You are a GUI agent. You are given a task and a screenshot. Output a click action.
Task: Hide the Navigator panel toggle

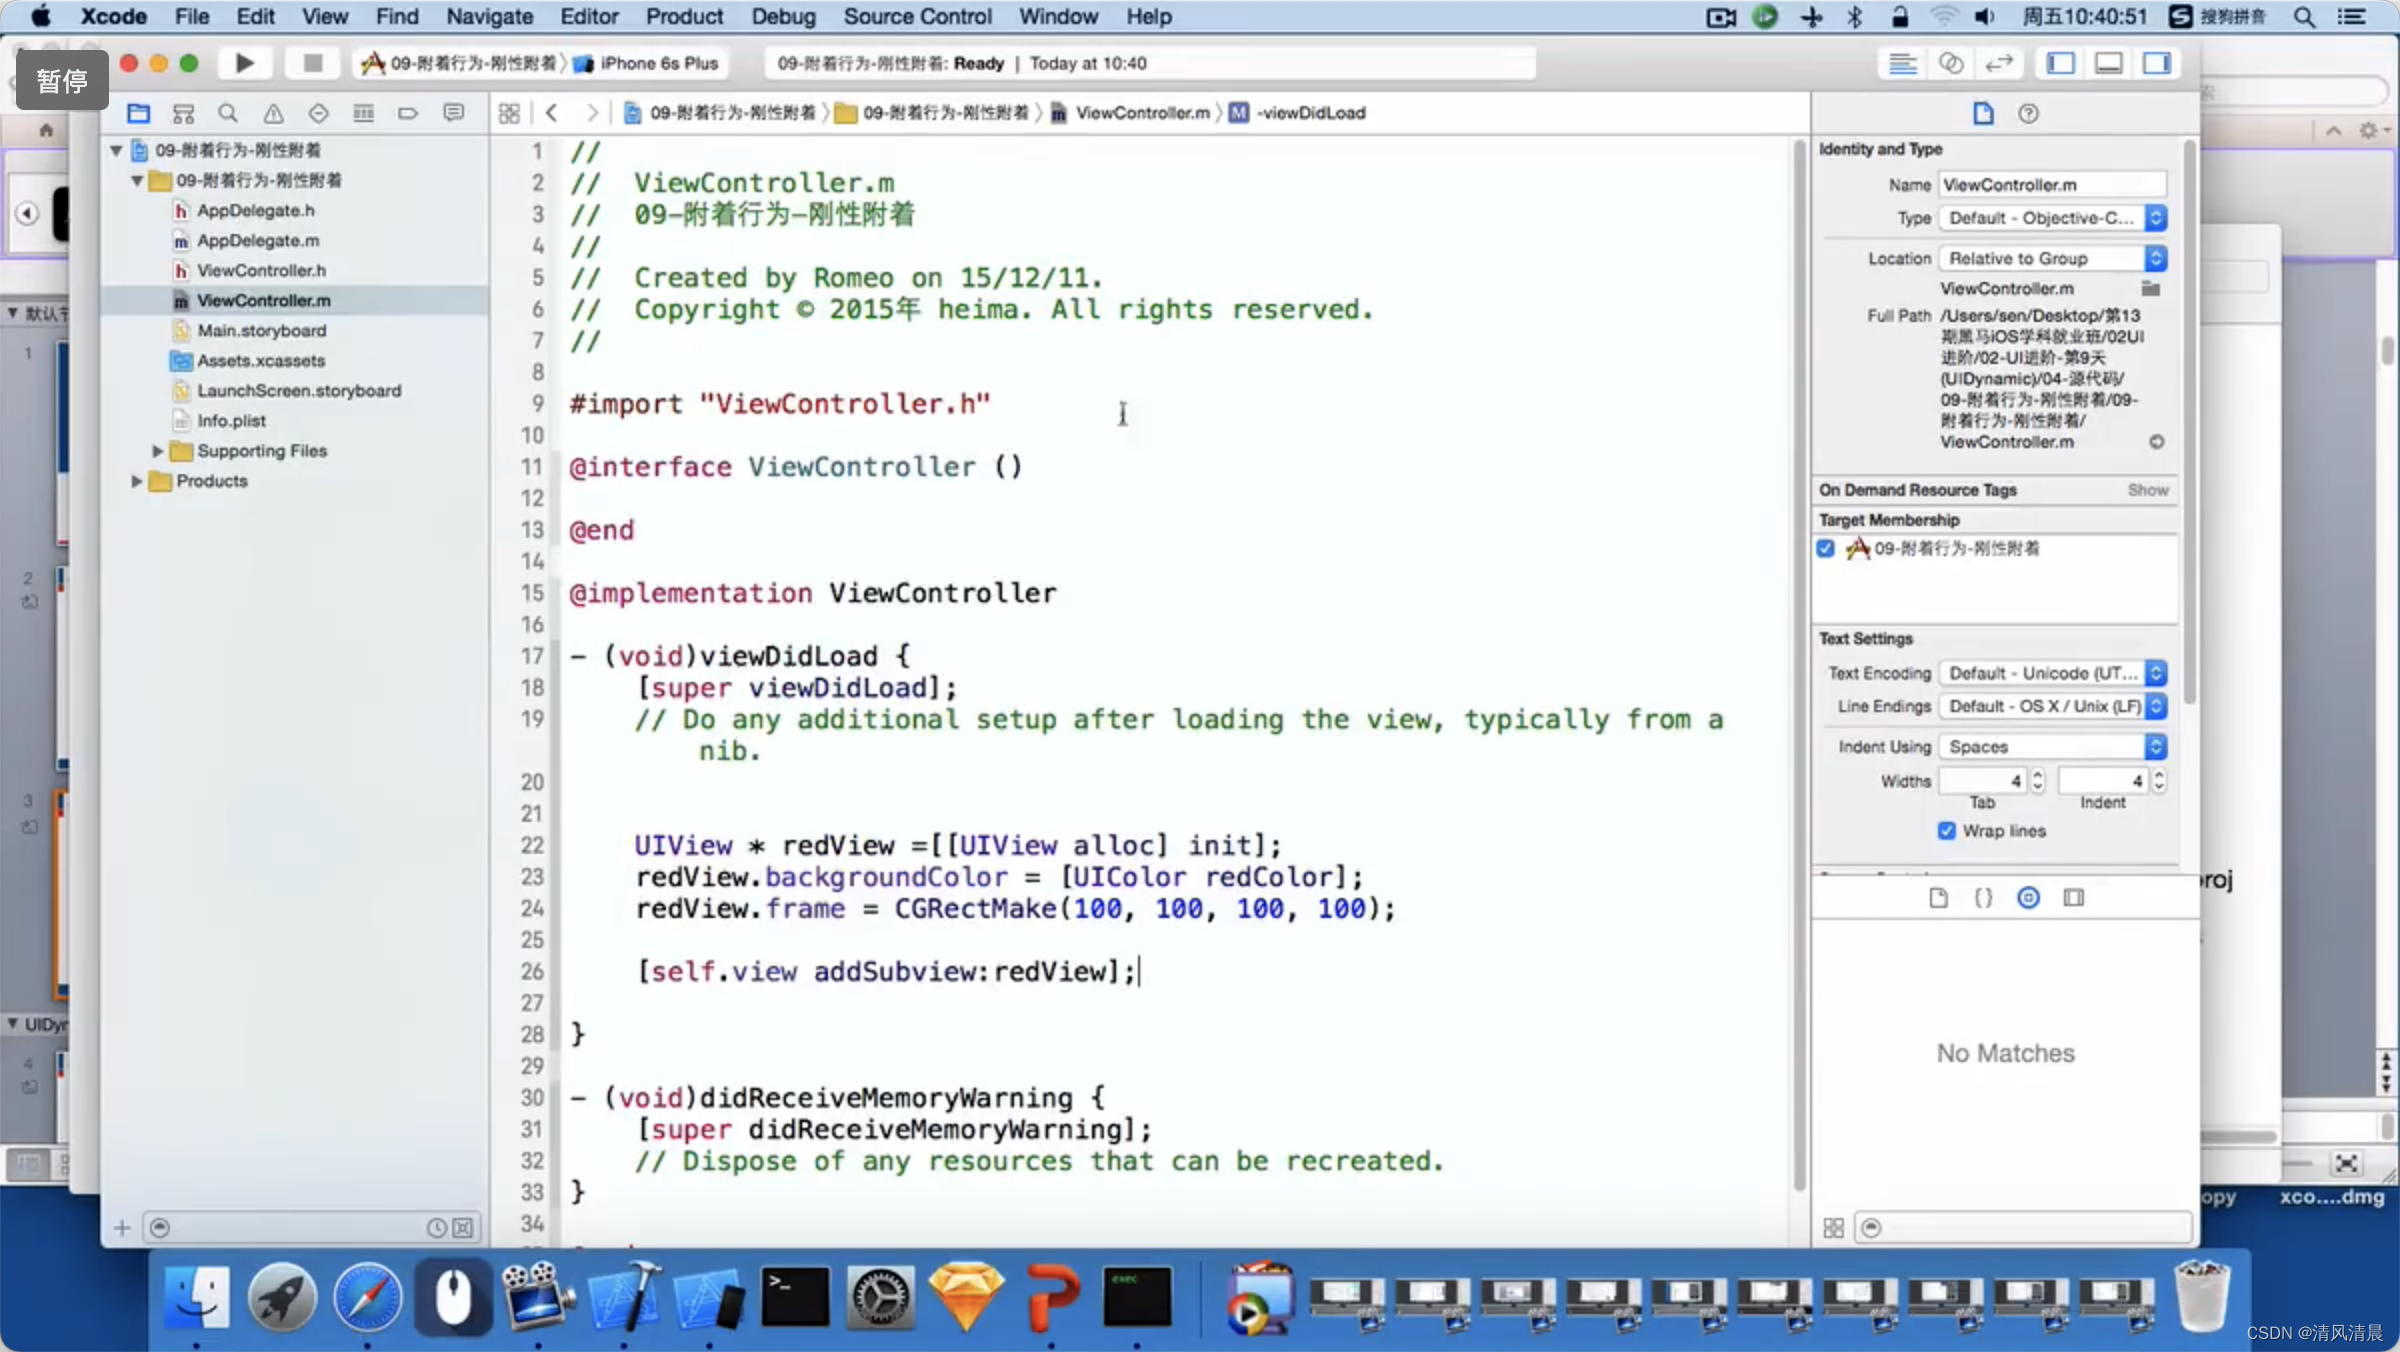coord(2061,63)
